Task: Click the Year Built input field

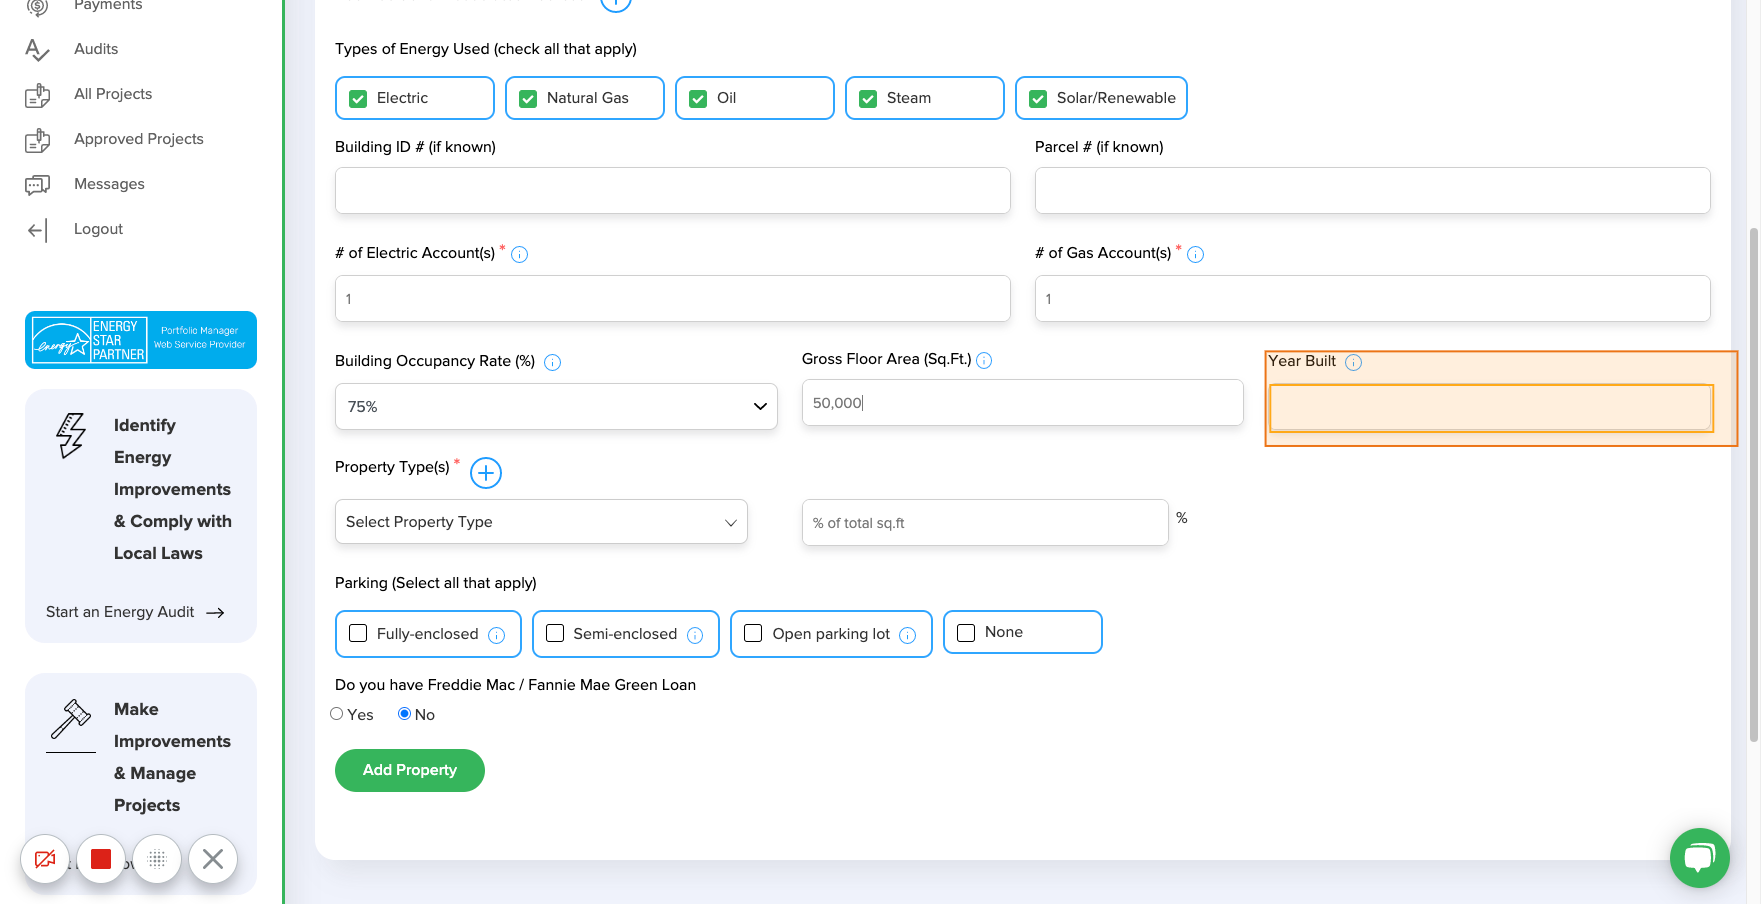Action: [1491, 408]
